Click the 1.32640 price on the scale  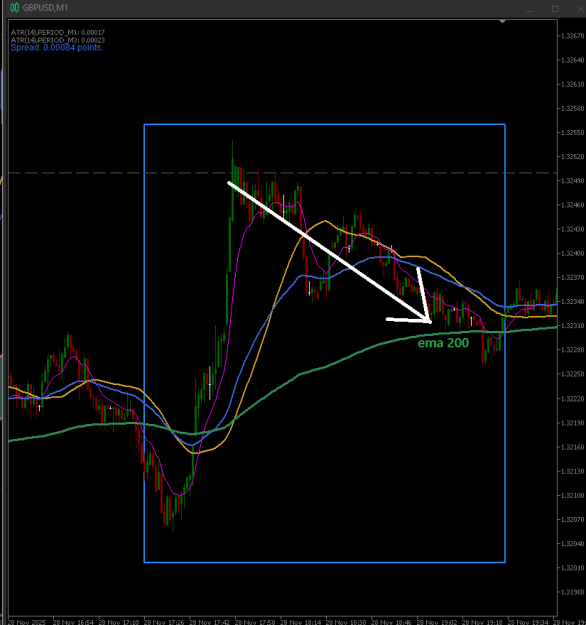(572, 60)
